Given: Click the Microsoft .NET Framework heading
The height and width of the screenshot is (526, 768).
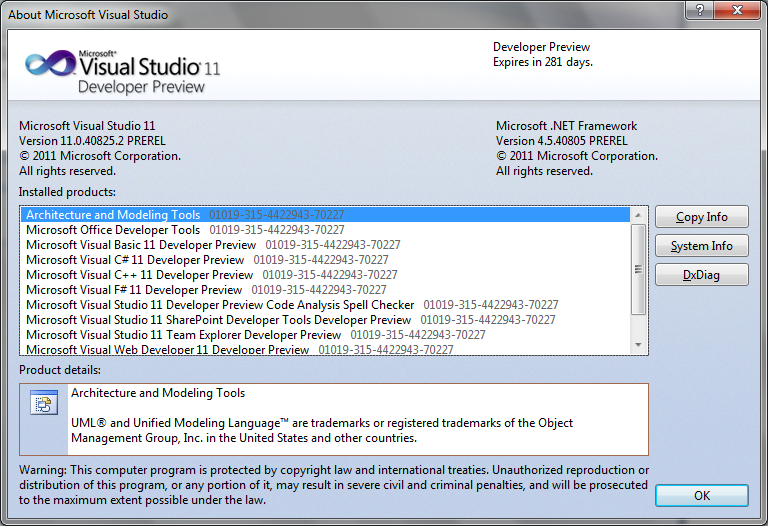Looking at the screenshot, I should point(566,126).
